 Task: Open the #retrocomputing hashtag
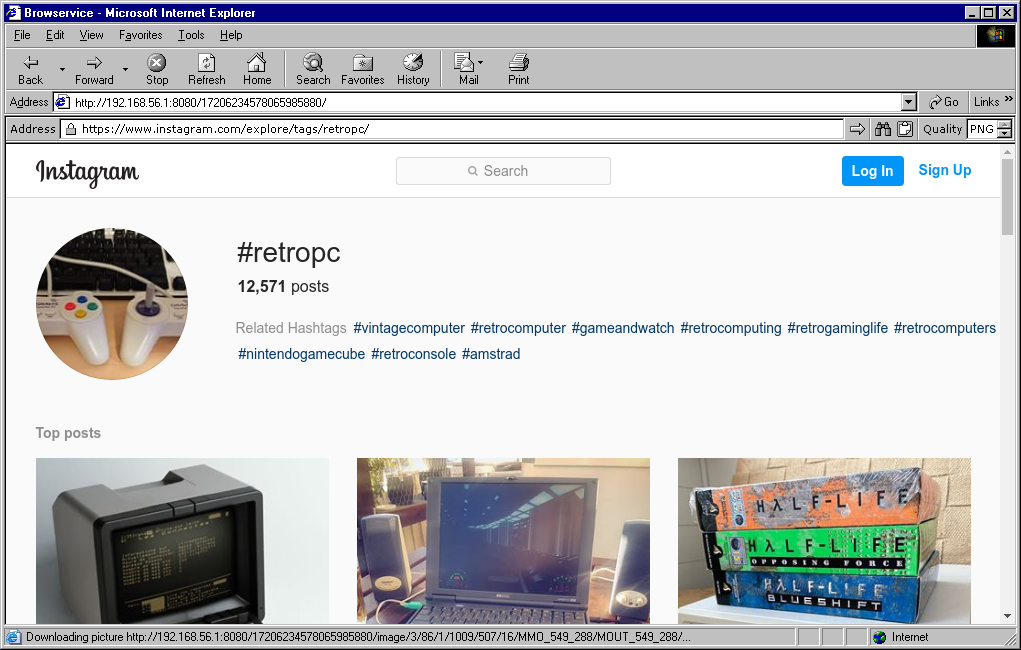tap(731, 328)
